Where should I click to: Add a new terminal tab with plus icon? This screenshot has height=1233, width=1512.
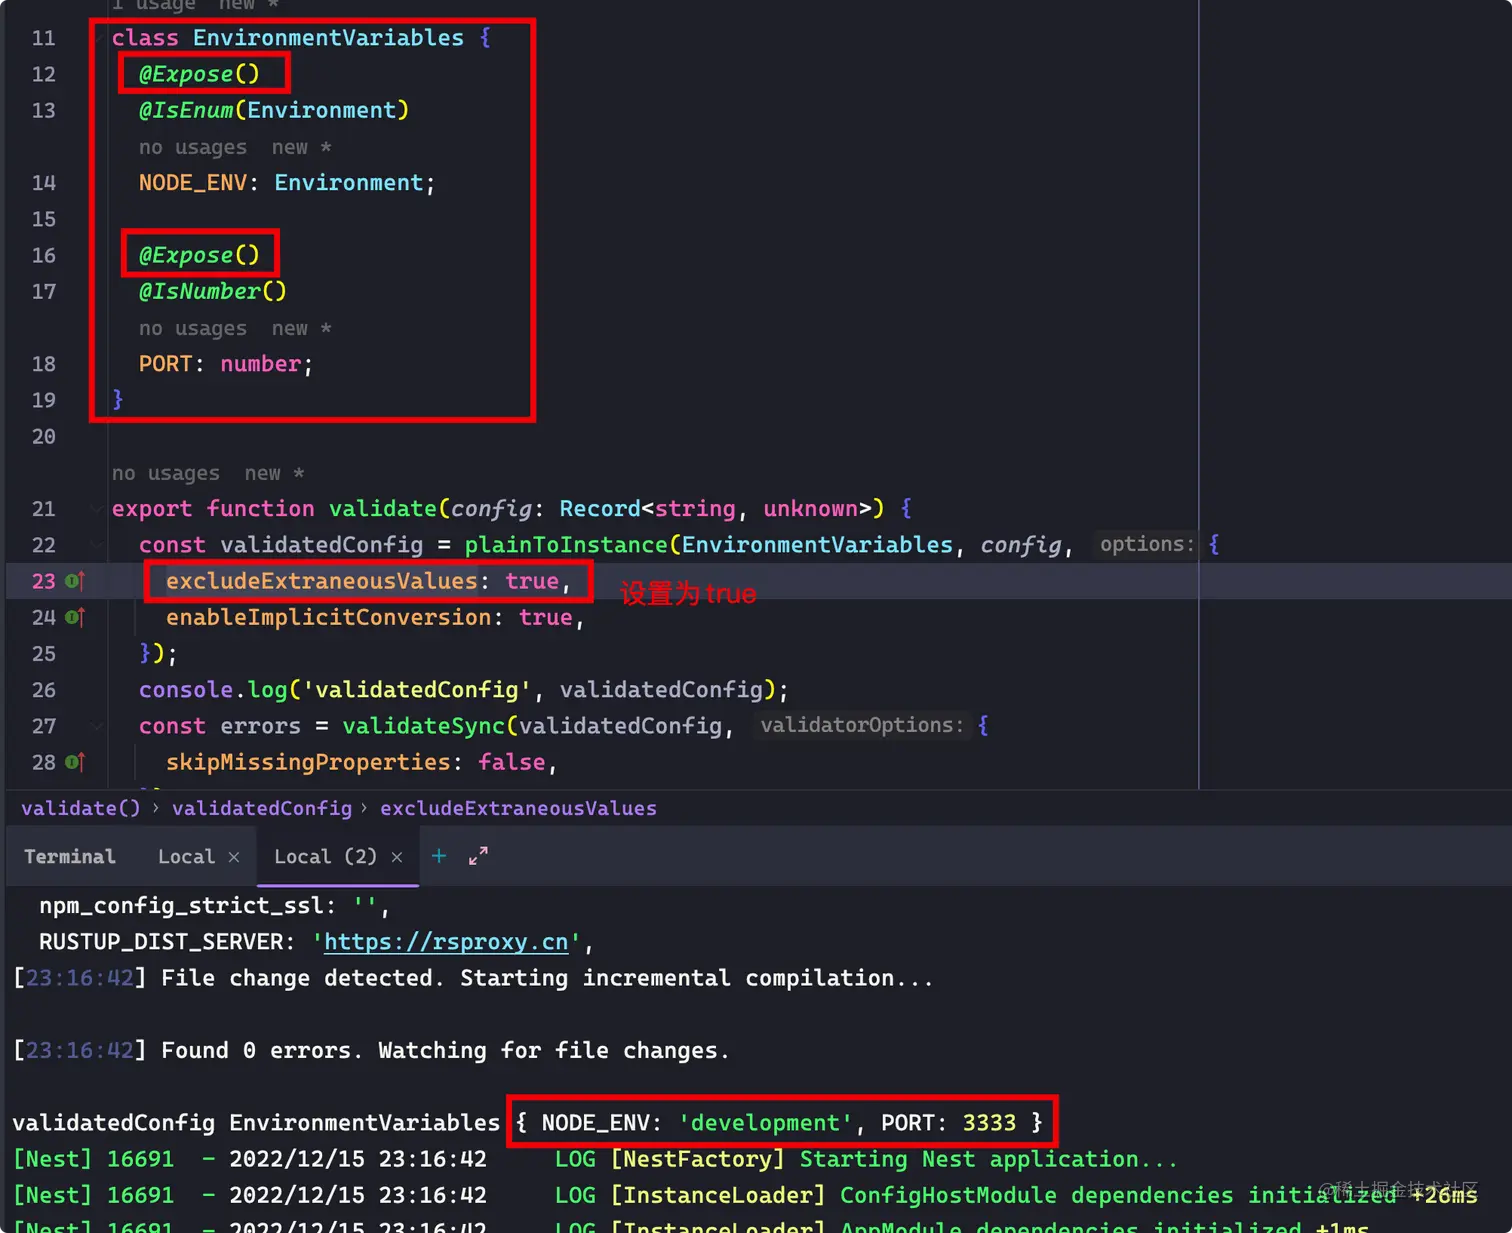coord(439,856)
